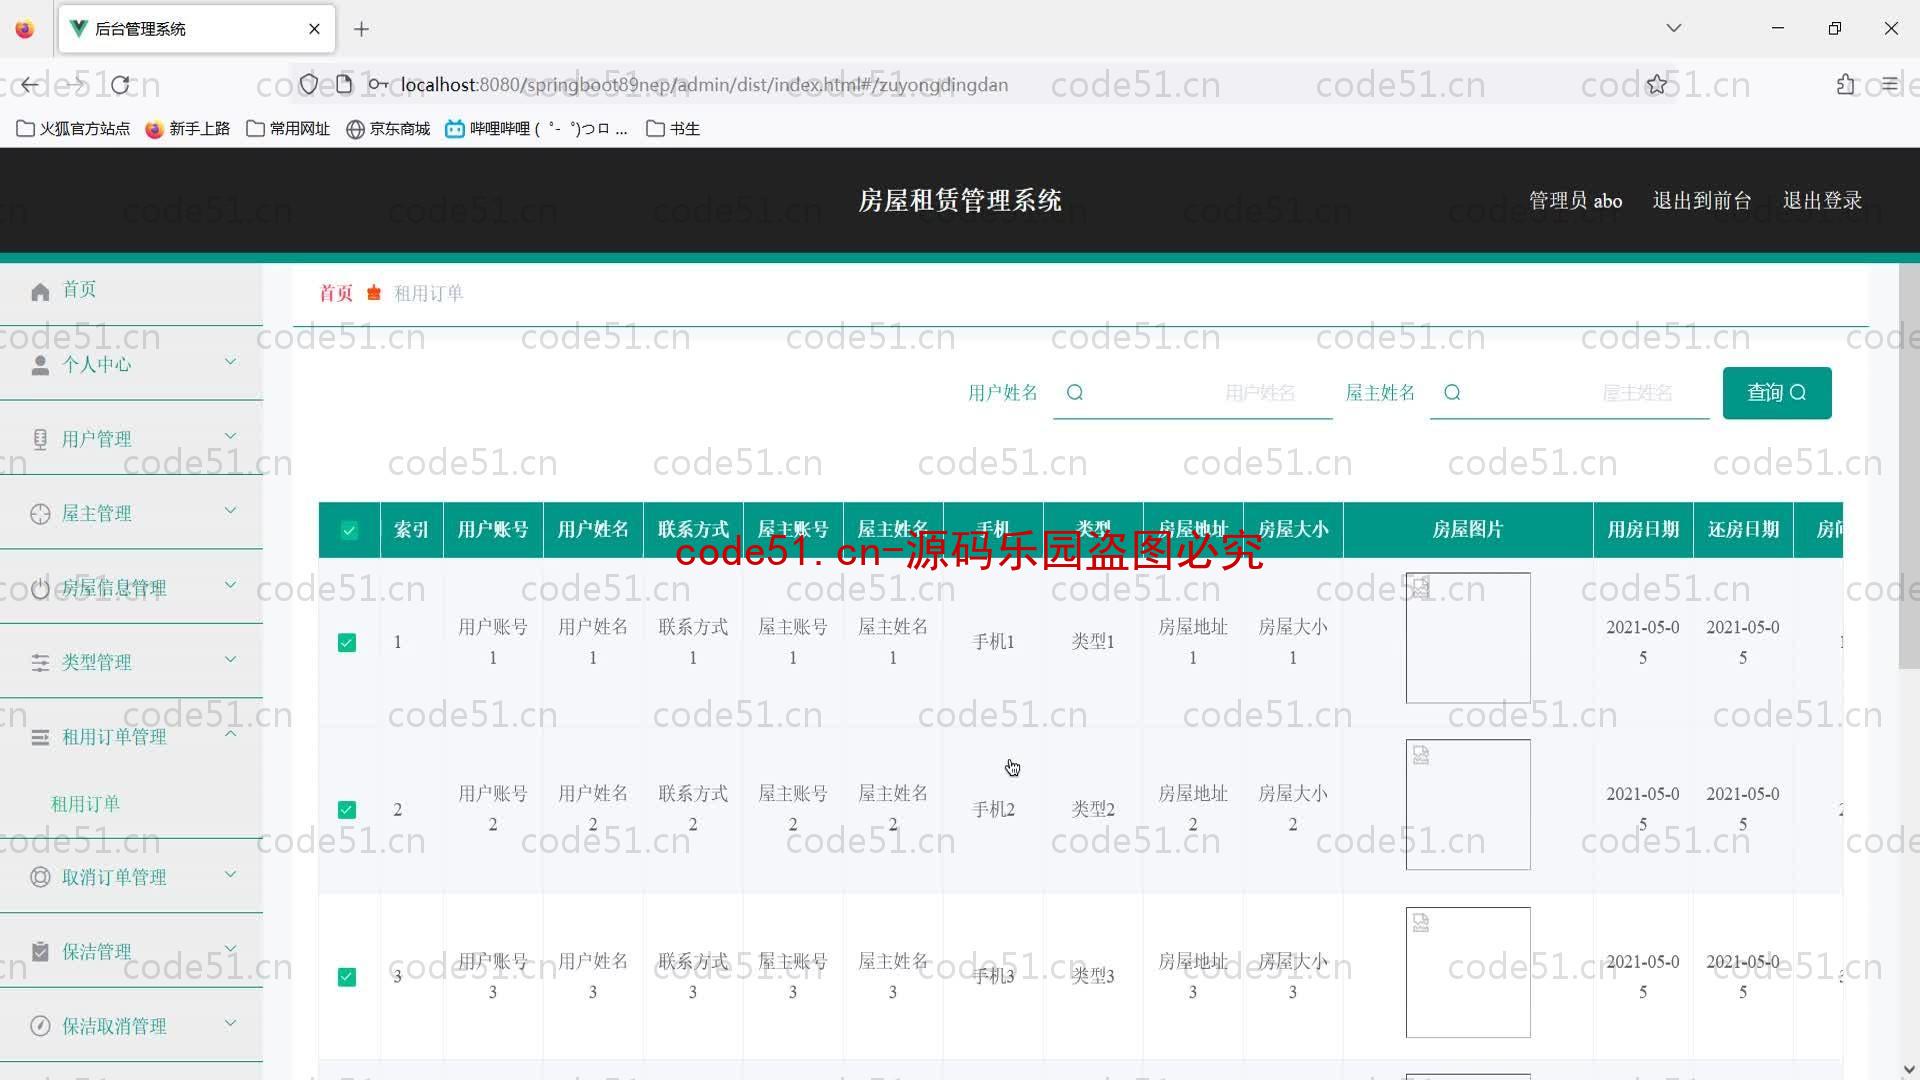Image resolution: width=1920 pixels, height=1080 pixels.
Task: Toggle checkbox for row 2 rental order
Action: (347, 810)
